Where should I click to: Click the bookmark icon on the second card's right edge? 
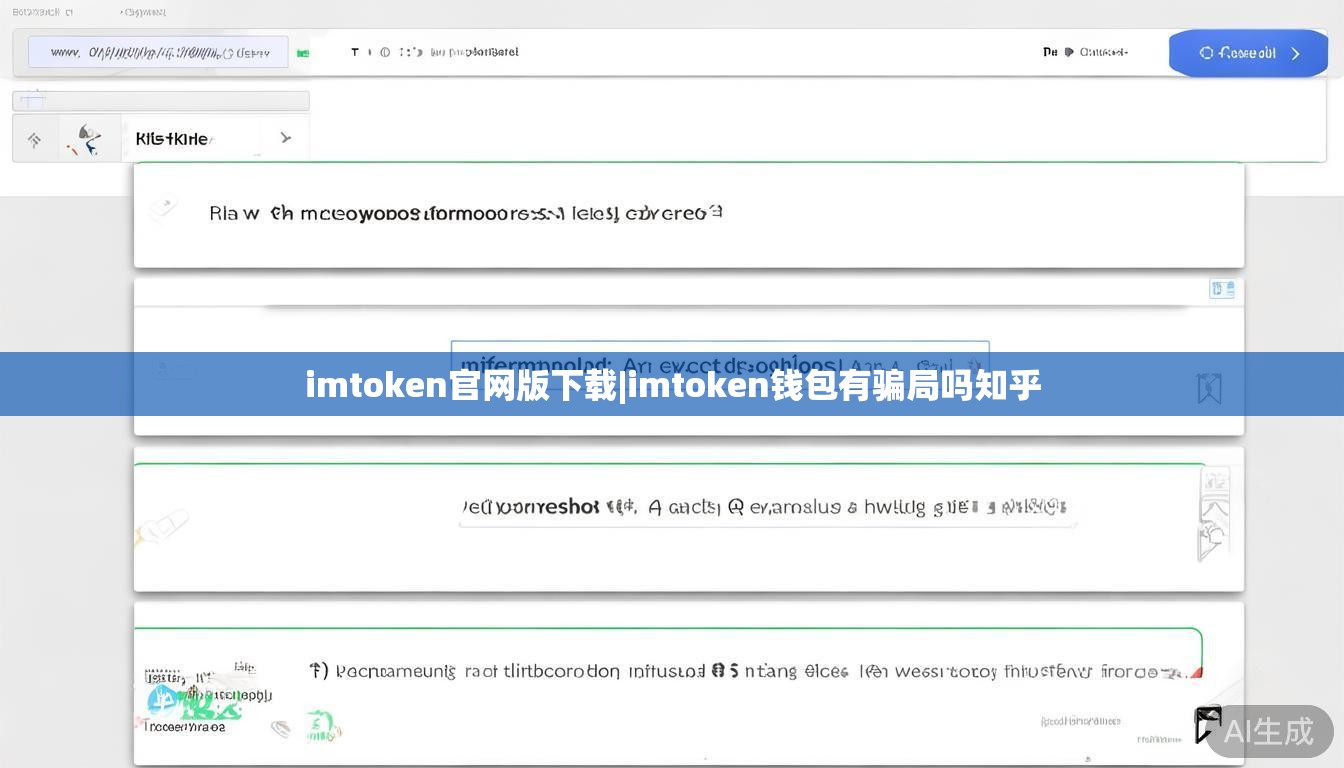pyautogui.click(x=1209, y=388)
